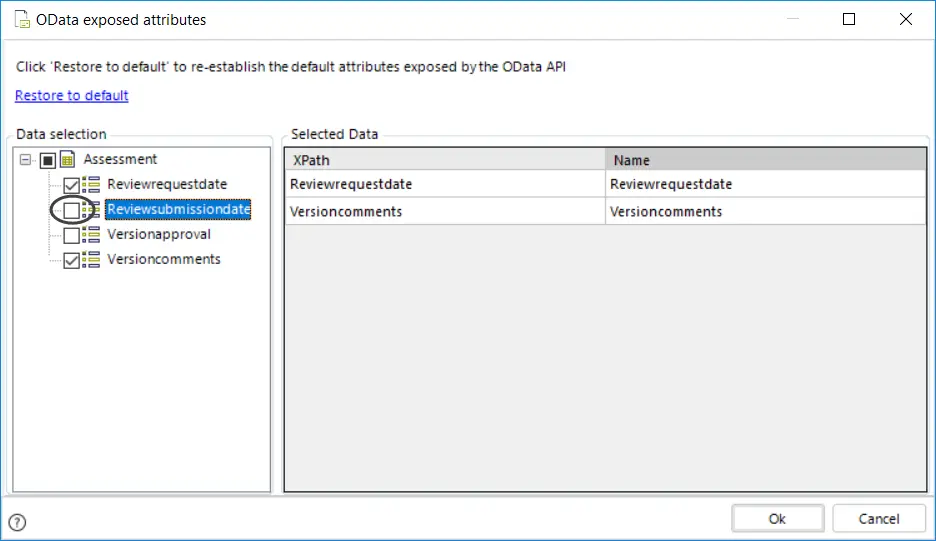
Task: Uncheck the Versioncomments checkbox
Action: coord(72,260)
